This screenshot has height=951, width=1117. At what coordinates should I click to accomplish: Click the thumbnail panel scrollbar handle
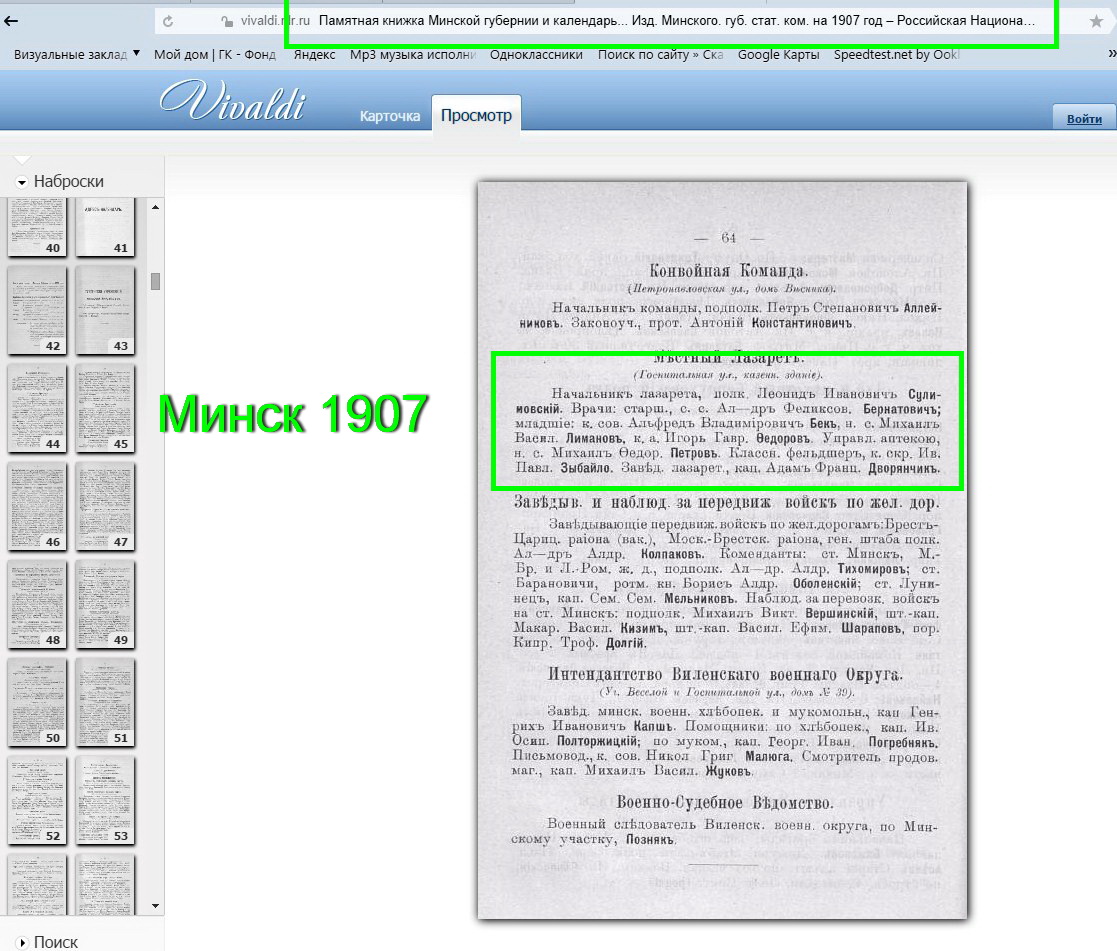155,281
